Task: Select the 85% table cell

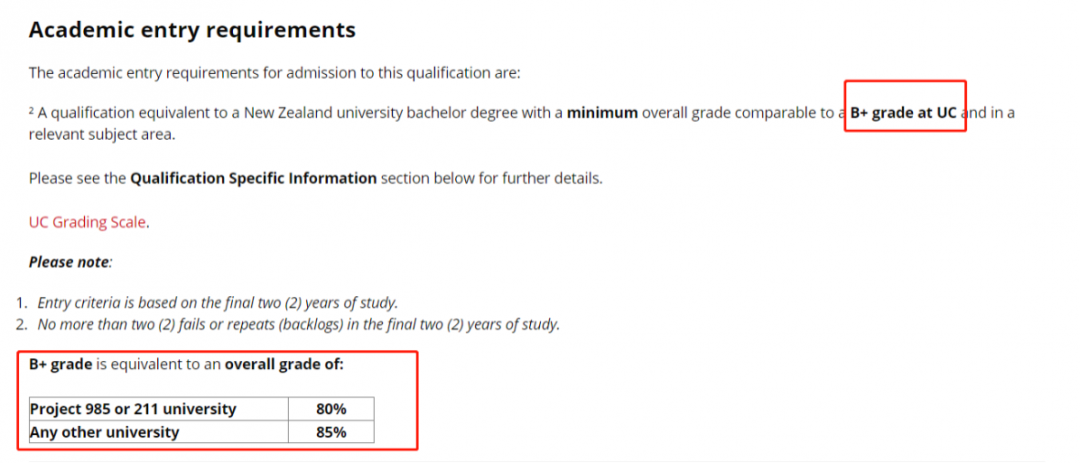Action: pyautogui.click(x=331, y=432)
